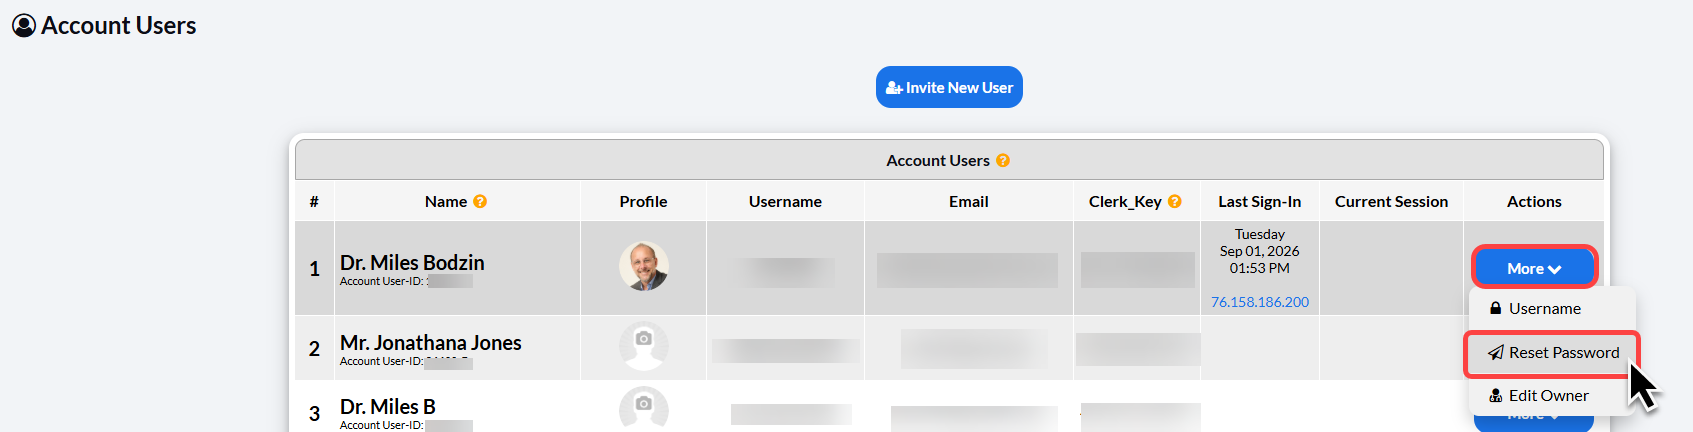This screenshot has width=1693, height=432.
Task: Expand the More dropdown for Miles Bodzin
Action: [1534, 268]
